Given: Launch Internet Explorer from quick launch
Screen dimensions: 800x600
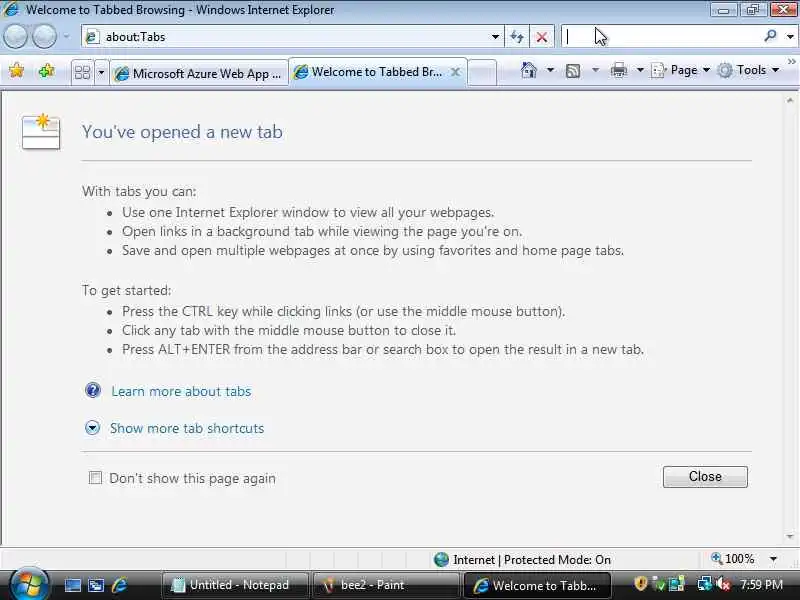Looking at the screenshot, I should click(x=119, y=585).
